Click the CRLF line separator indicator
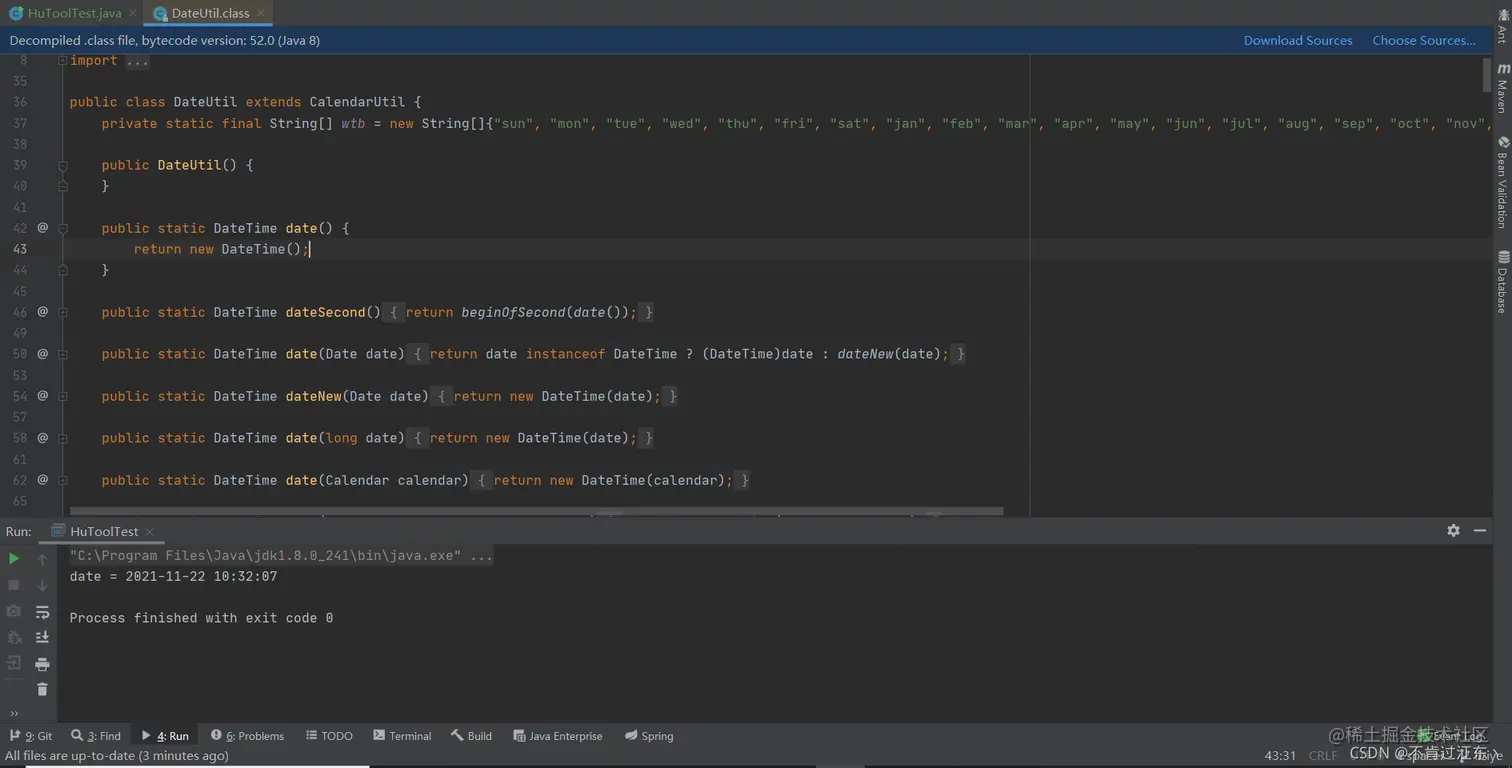Viewport: 1512px width, 768px height. point(1322,756)
